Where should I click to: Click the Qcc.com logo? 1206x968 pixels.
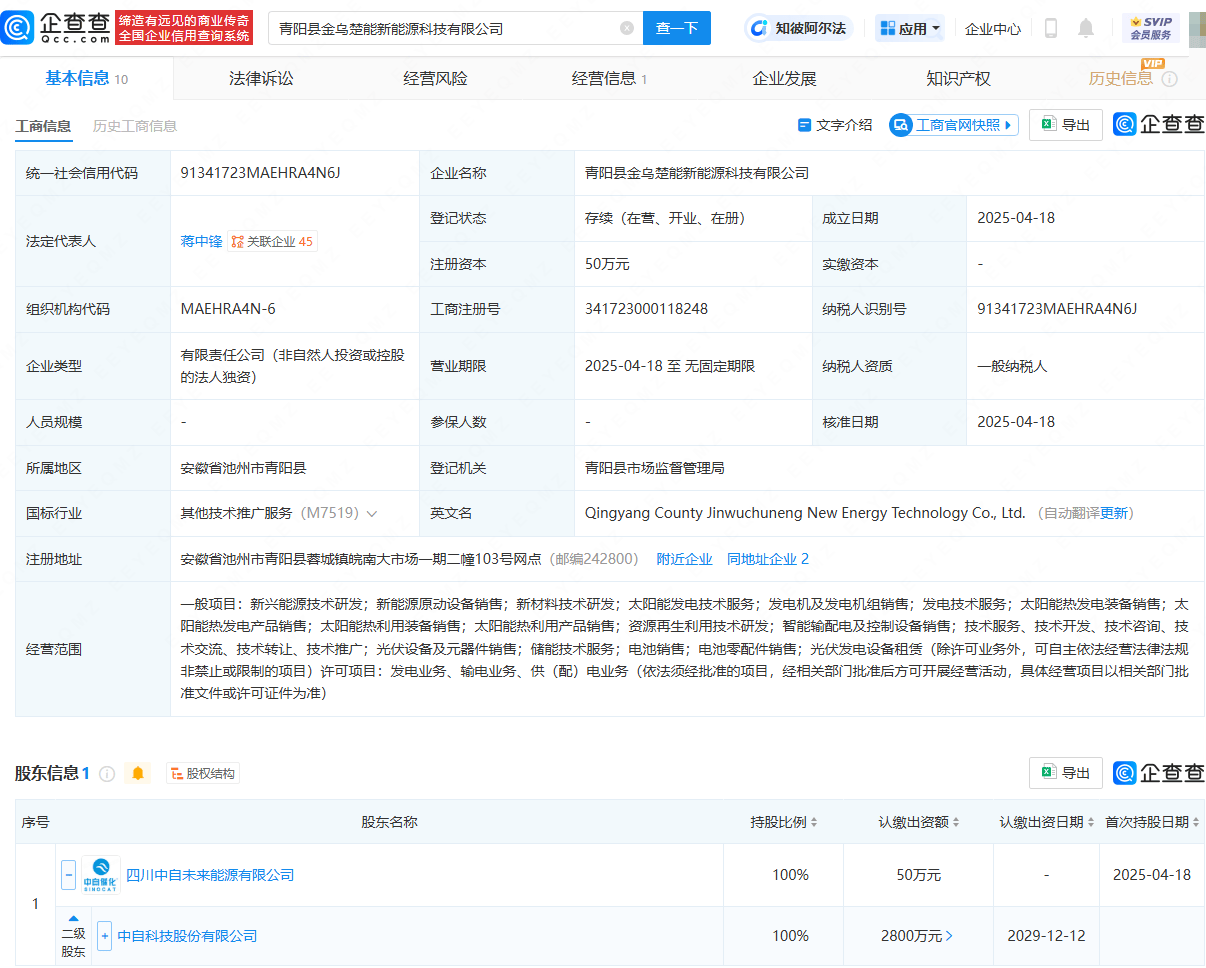coord(56,28)
